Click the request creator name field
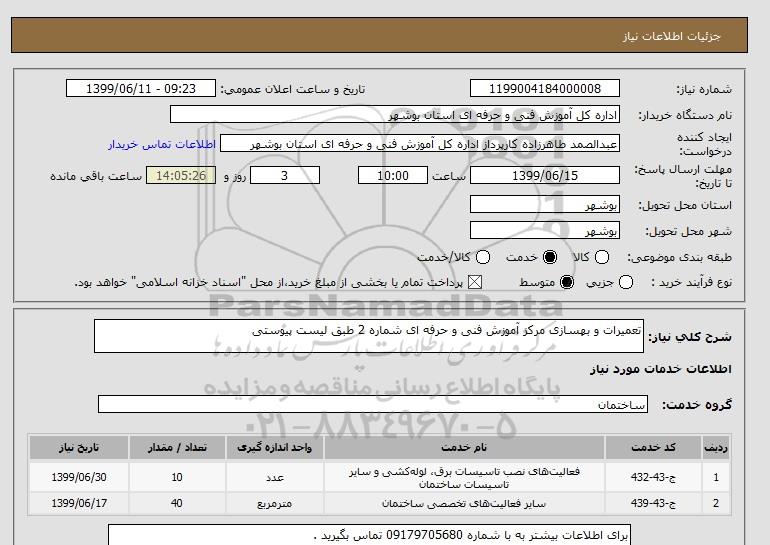The height and width of the screenshot is (545, 770). tap(420, 144)
